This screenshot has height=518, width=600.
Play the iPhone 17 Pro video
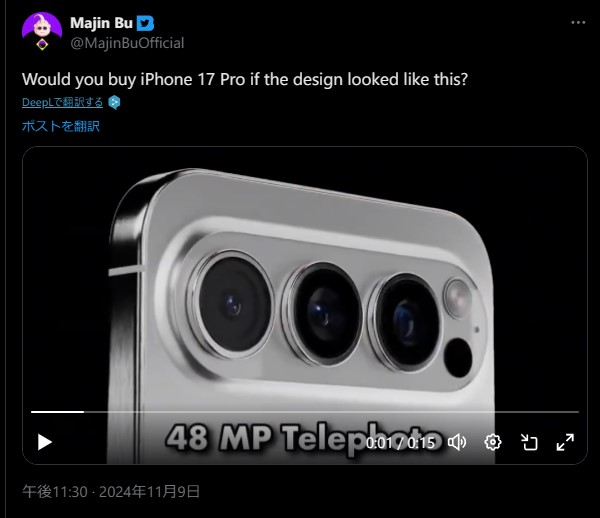pyautogui.click(x=45, y=442)
